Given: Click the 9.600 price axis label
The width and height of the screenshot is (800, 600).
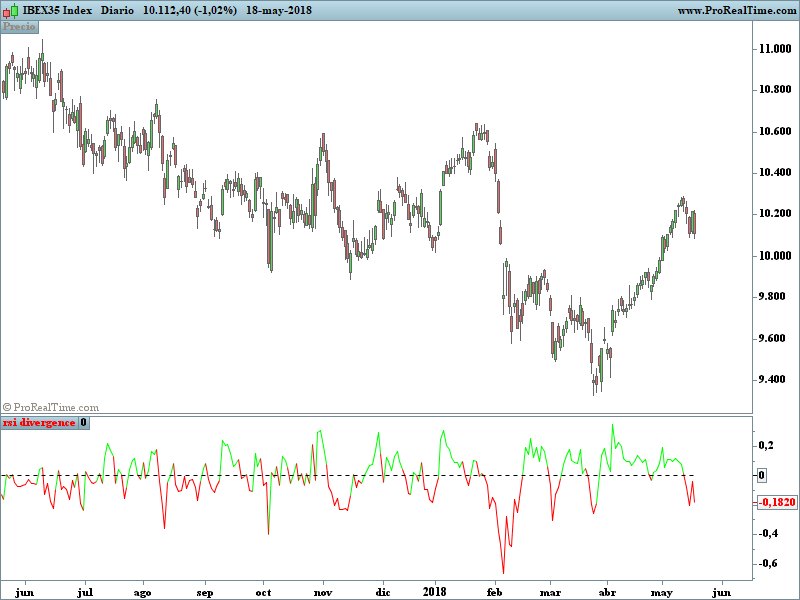Looking at the screenshot, I should (x=772, y=338).
